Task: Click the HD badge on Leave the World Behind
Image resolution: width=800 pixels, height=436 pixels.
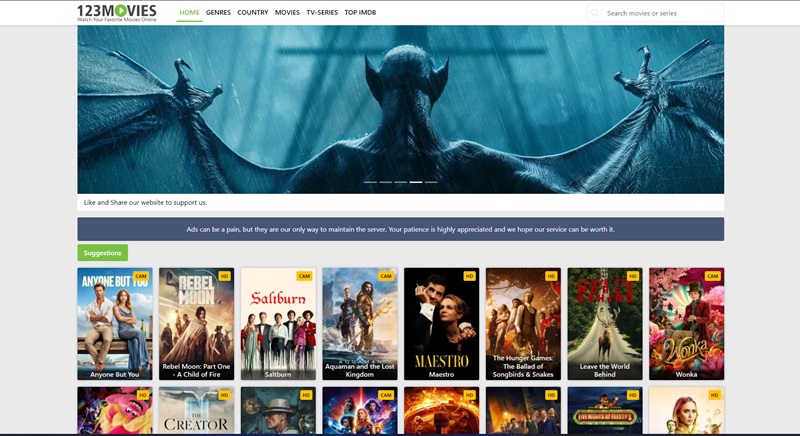Action: [x=633, y=276]
